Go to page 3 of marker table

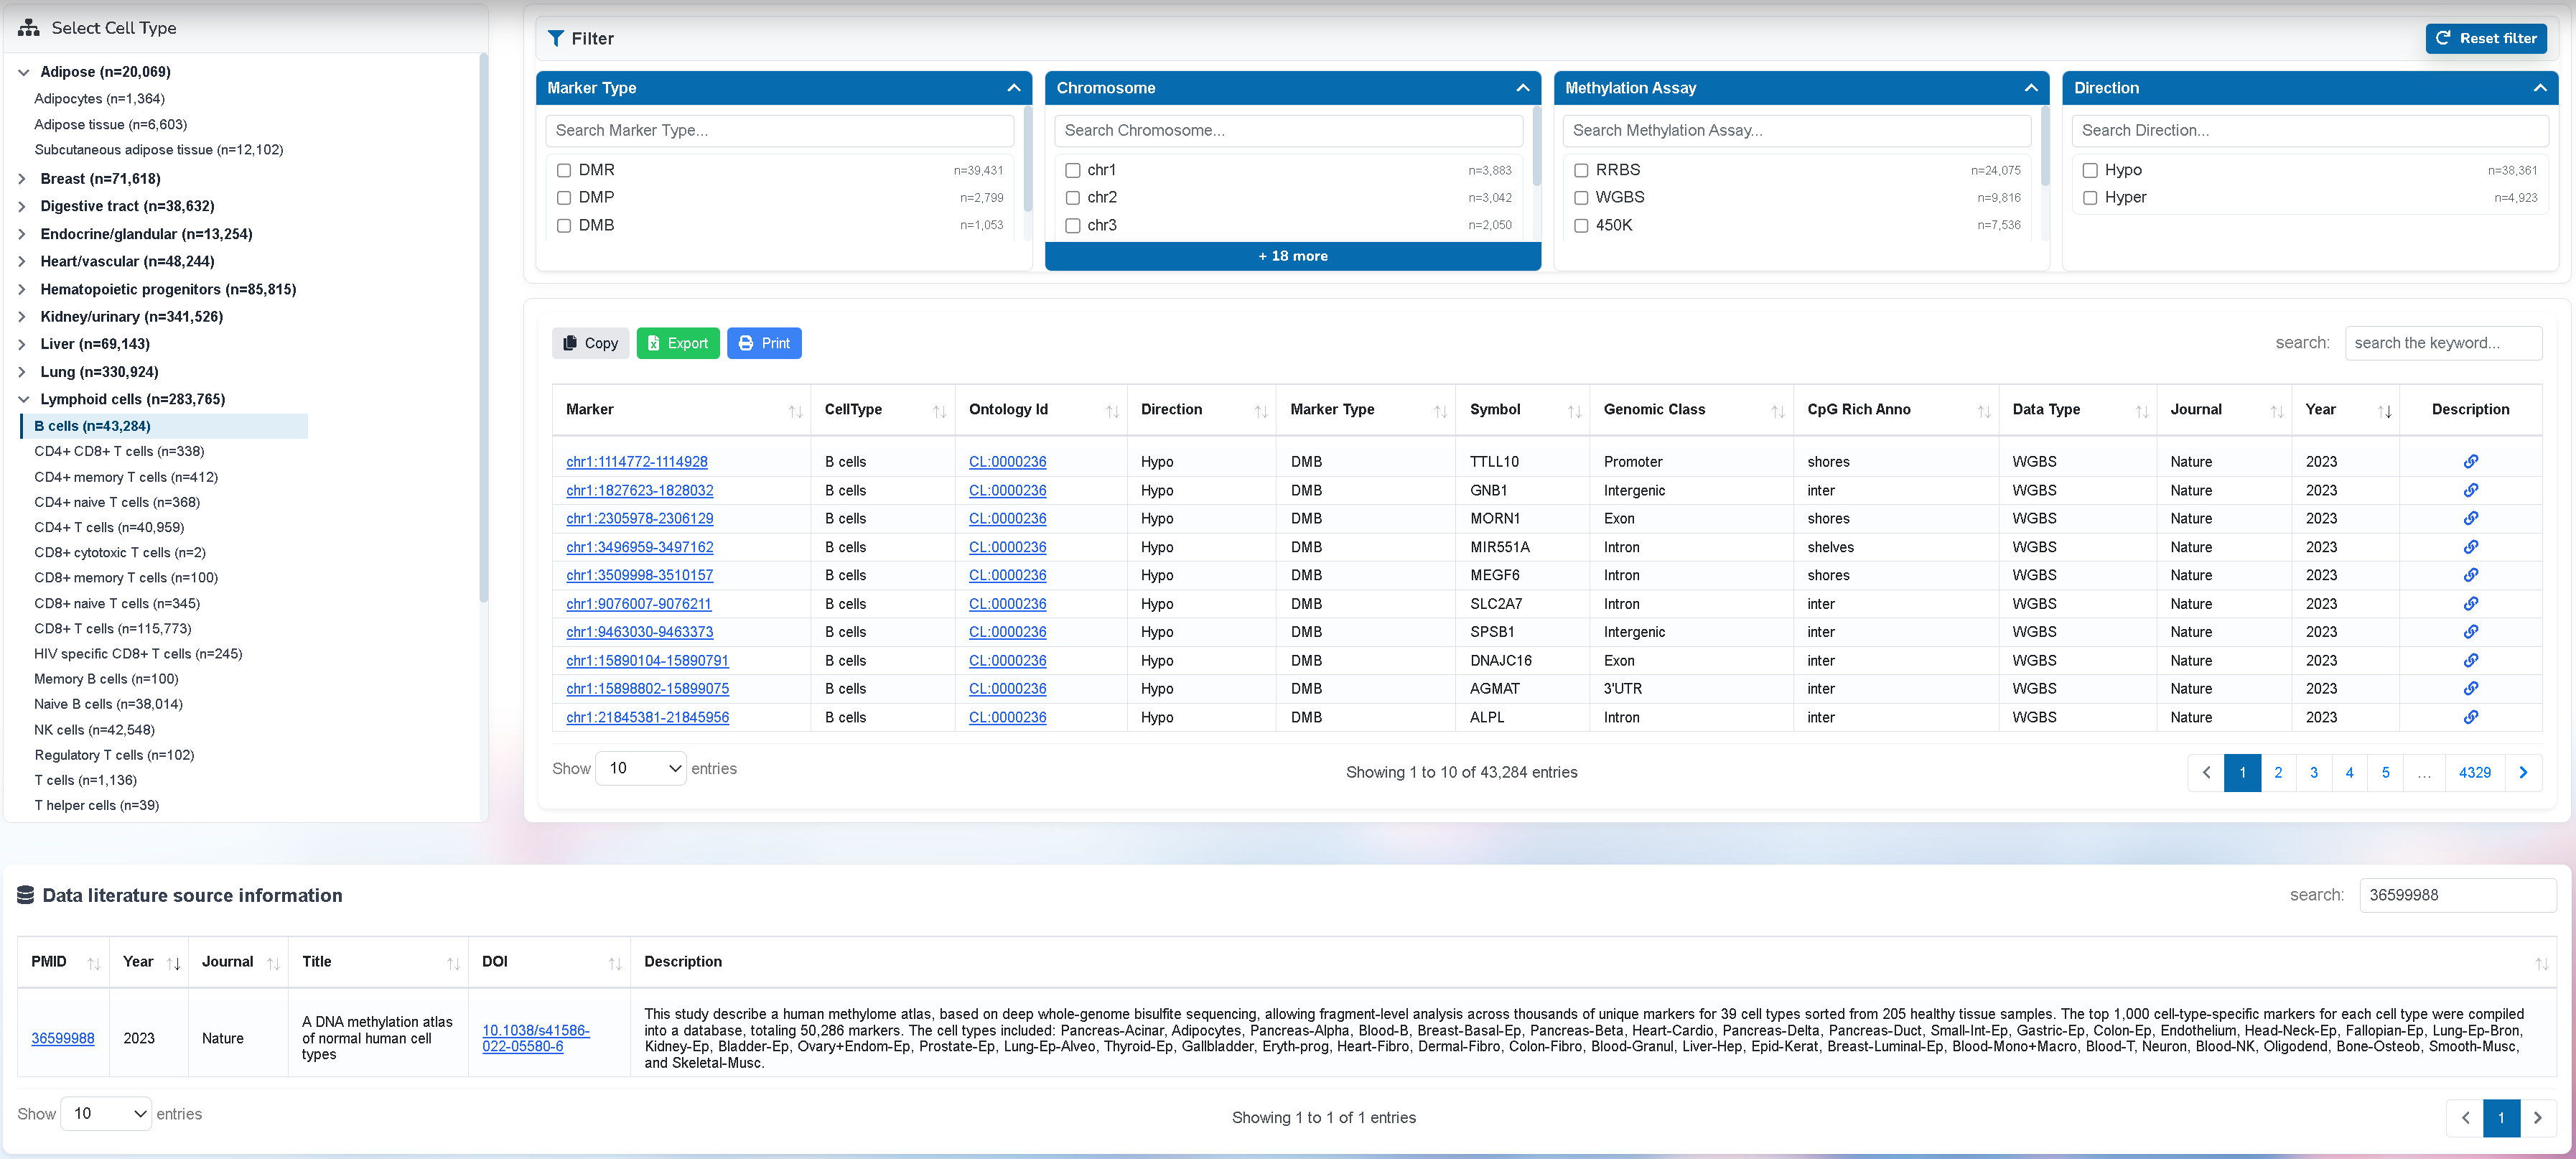pyautogui.click(x=2313, y=773)
